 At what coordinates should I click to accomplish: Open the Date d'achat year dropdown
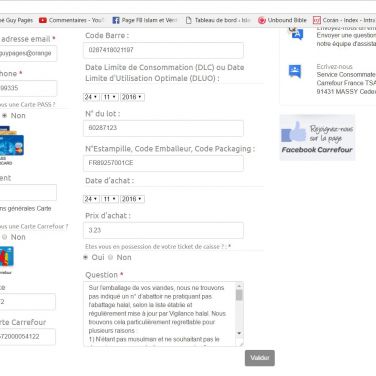pos(132,199)
